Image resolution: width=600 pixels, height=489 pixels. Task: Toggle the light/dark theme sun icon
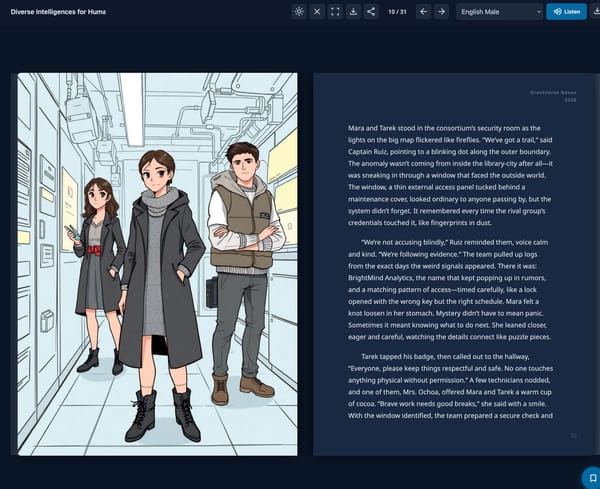(x=299, y=11)
